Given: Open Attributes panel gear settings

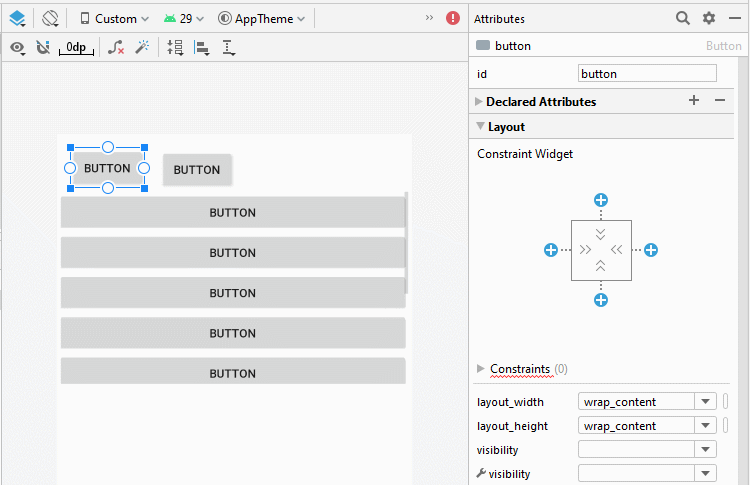Looking at the screenshot, I should (x=708, y=18).
